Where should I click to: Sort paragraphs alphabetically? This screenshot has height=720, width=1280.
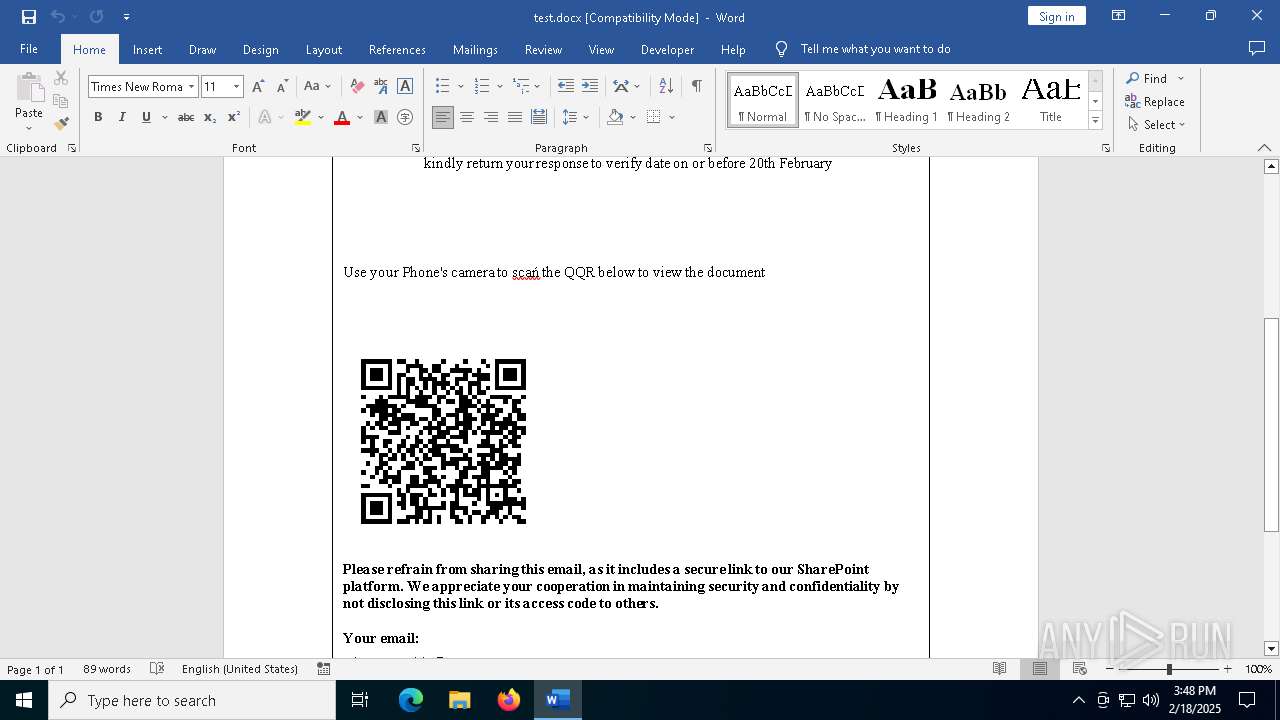[666, 87]
